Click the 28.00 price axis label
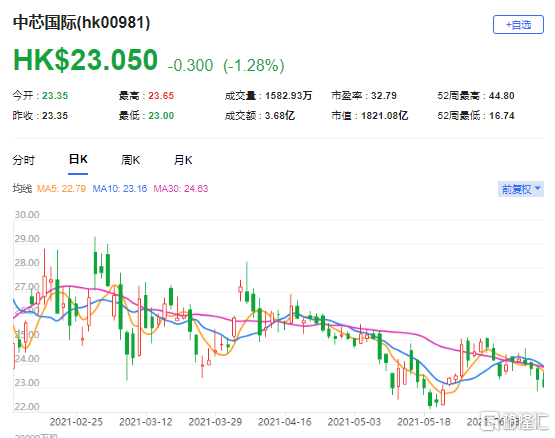Screen dimensions: 555x438 tap(27, 263)
